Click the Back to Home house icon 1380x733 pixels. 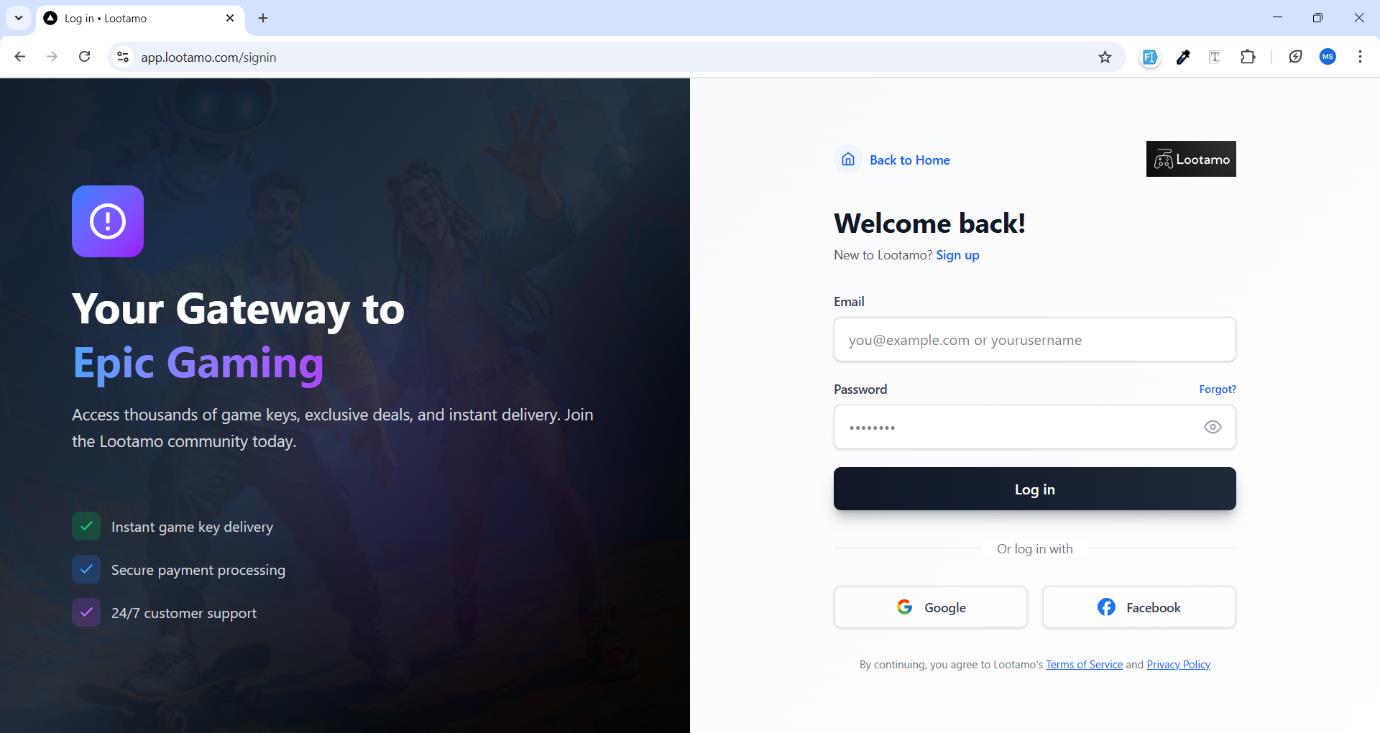click(x=847, y=159)
